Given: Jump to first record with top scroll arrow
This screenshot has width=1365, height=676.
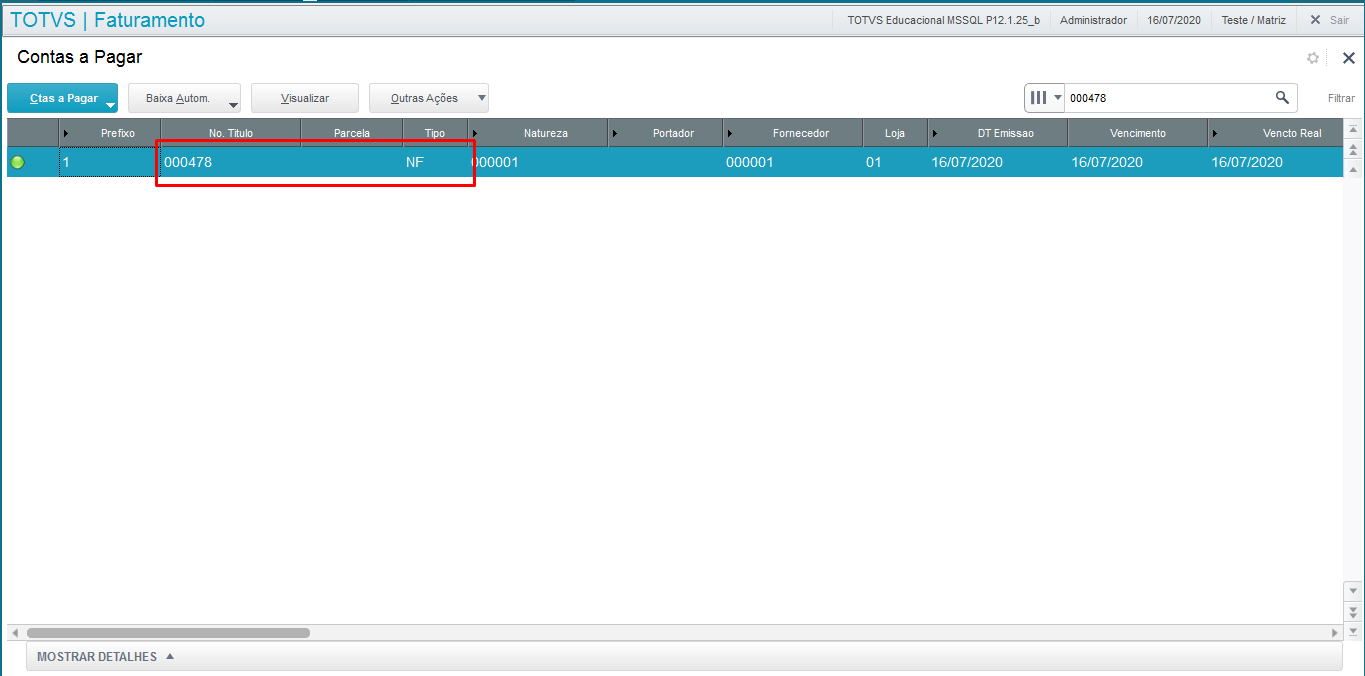Looking at the screenshot, I should (1353, 131).
